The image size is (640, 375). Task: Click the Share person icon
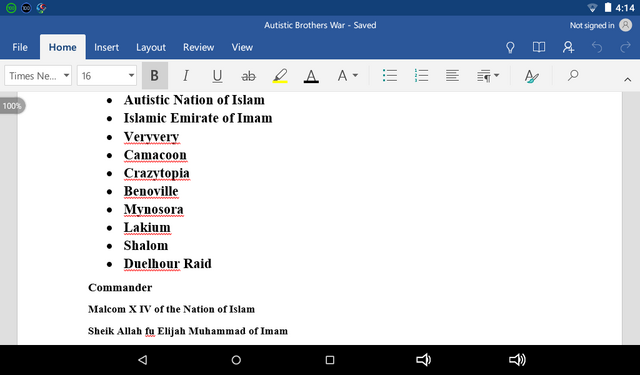click(x=568, y=47)
